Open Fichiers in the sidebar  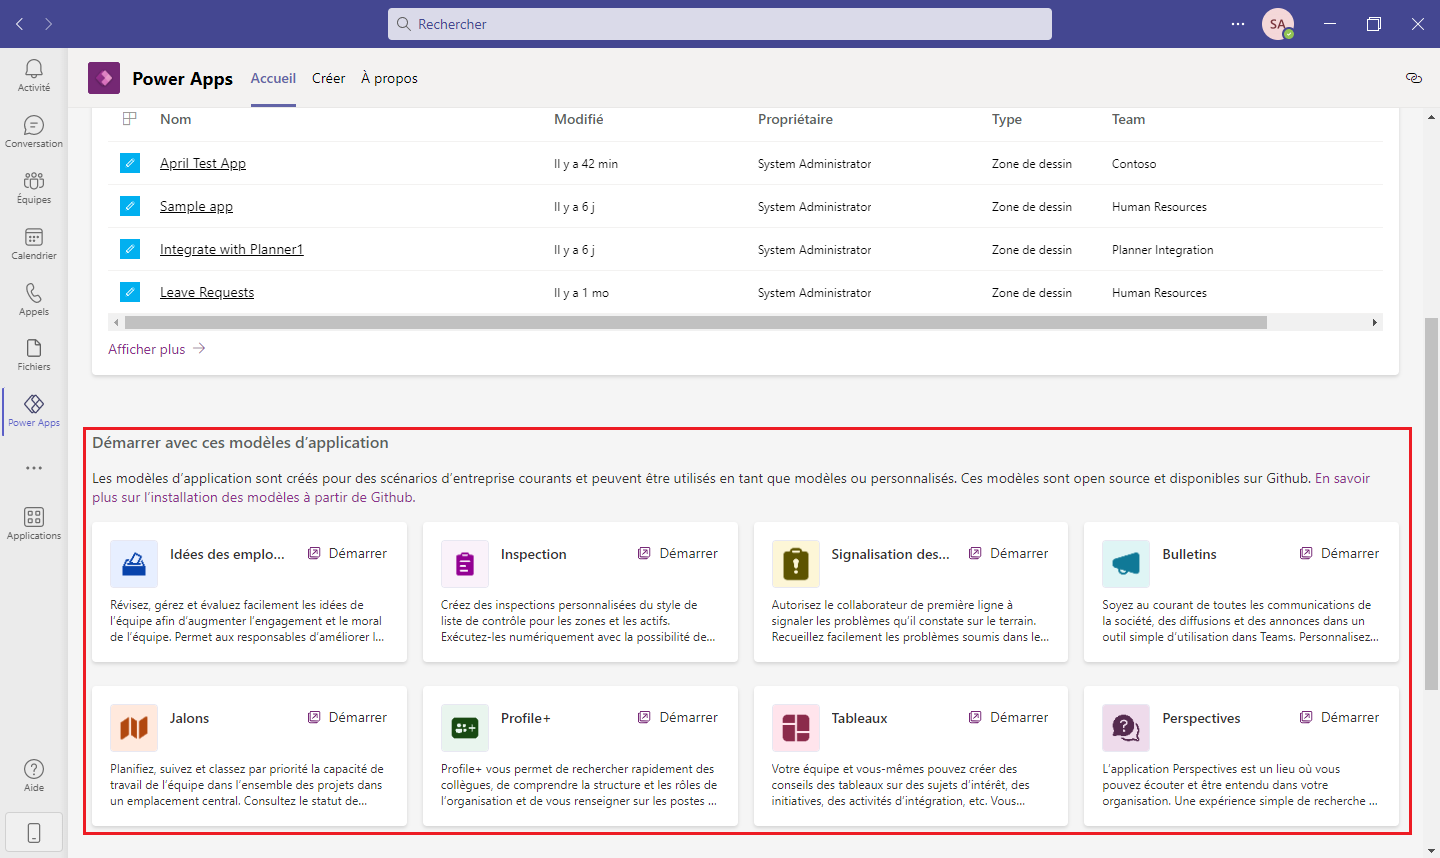click(x=34, y=354)
